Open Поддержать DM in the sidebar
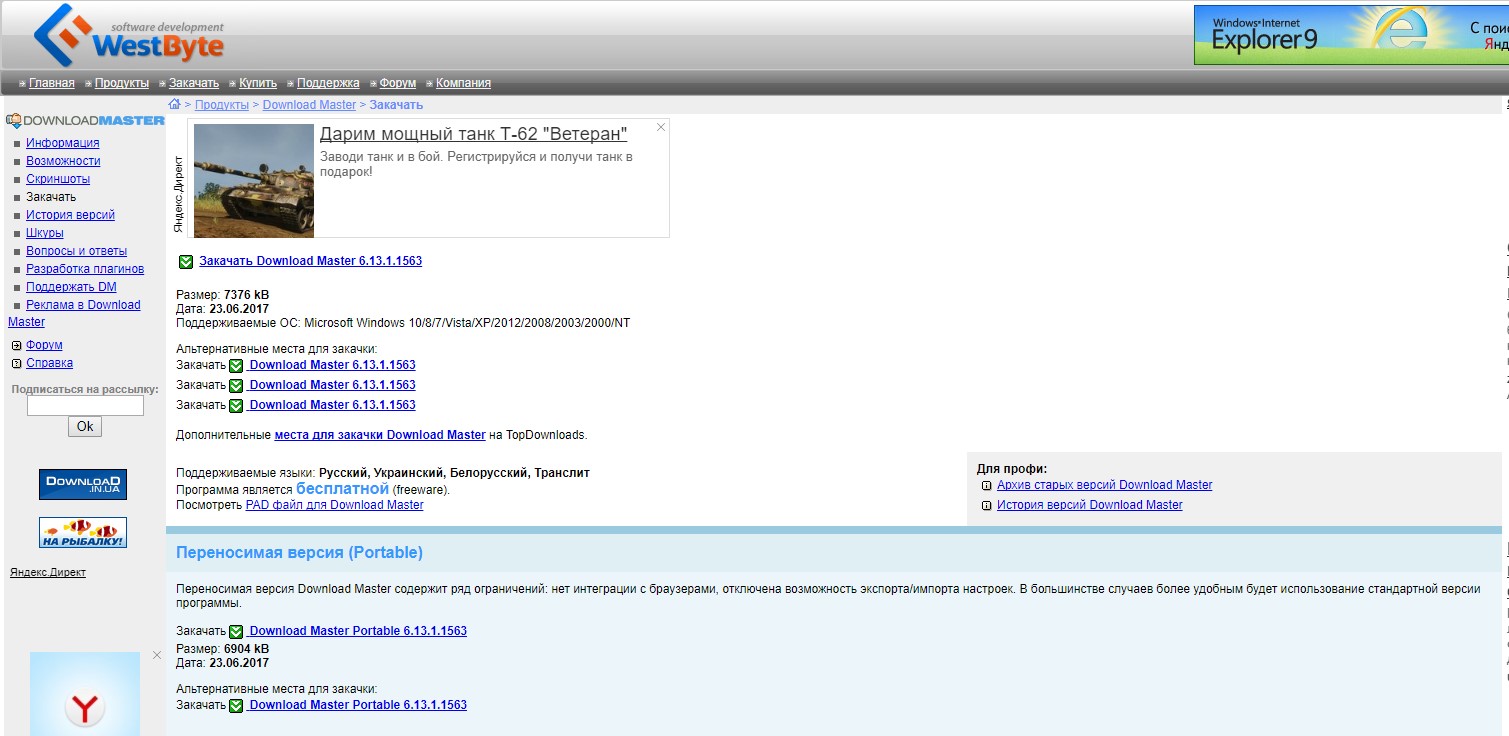 [71, 287]
